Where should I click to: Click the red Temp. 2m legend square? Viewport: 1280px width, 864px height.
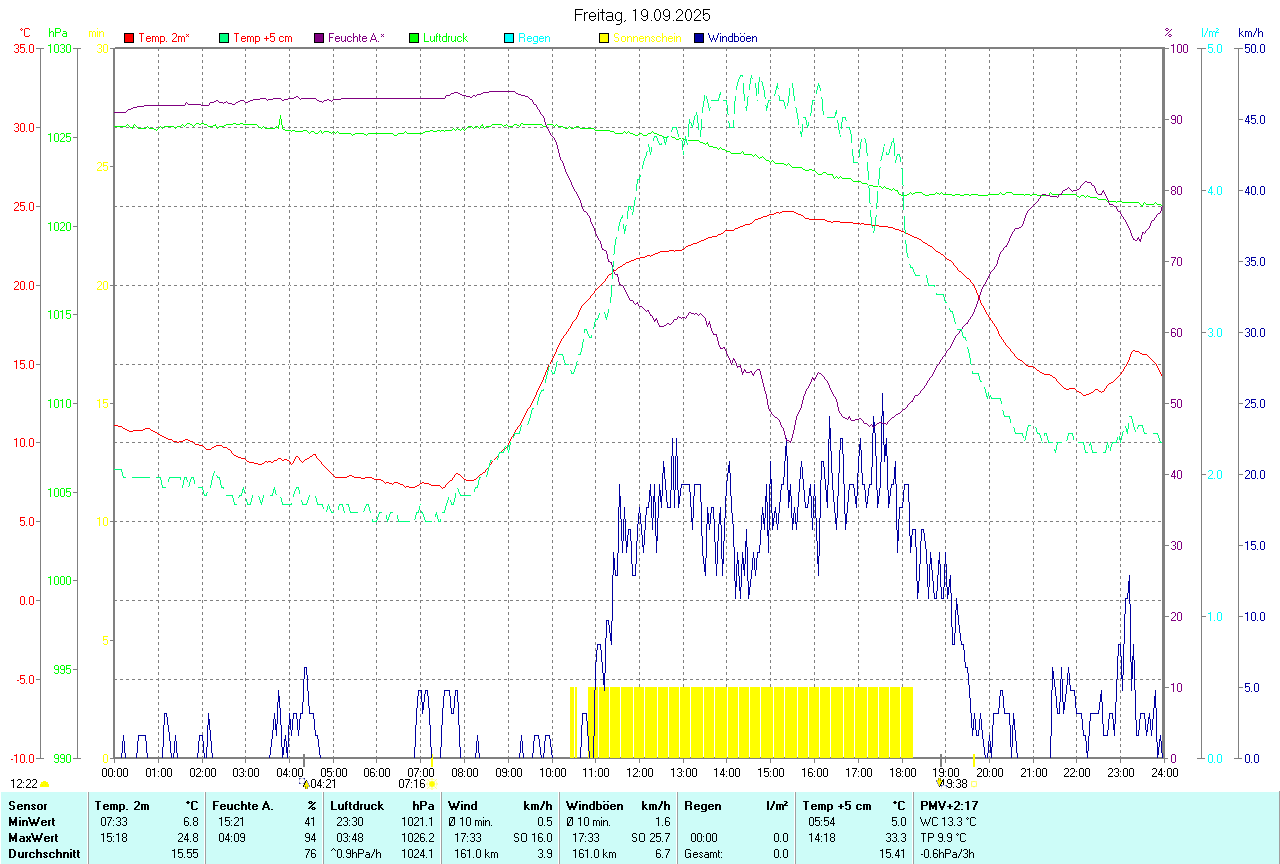(x=129, y=38)
